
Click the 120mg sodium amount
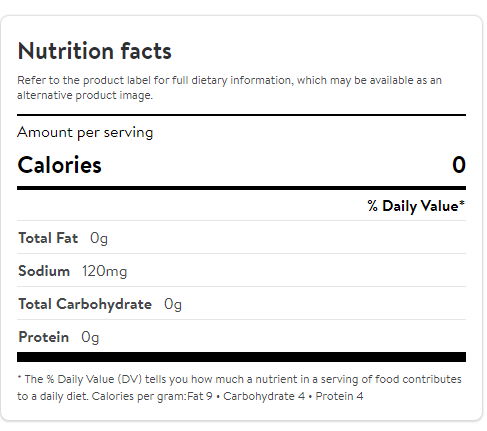tap(105, 271)
